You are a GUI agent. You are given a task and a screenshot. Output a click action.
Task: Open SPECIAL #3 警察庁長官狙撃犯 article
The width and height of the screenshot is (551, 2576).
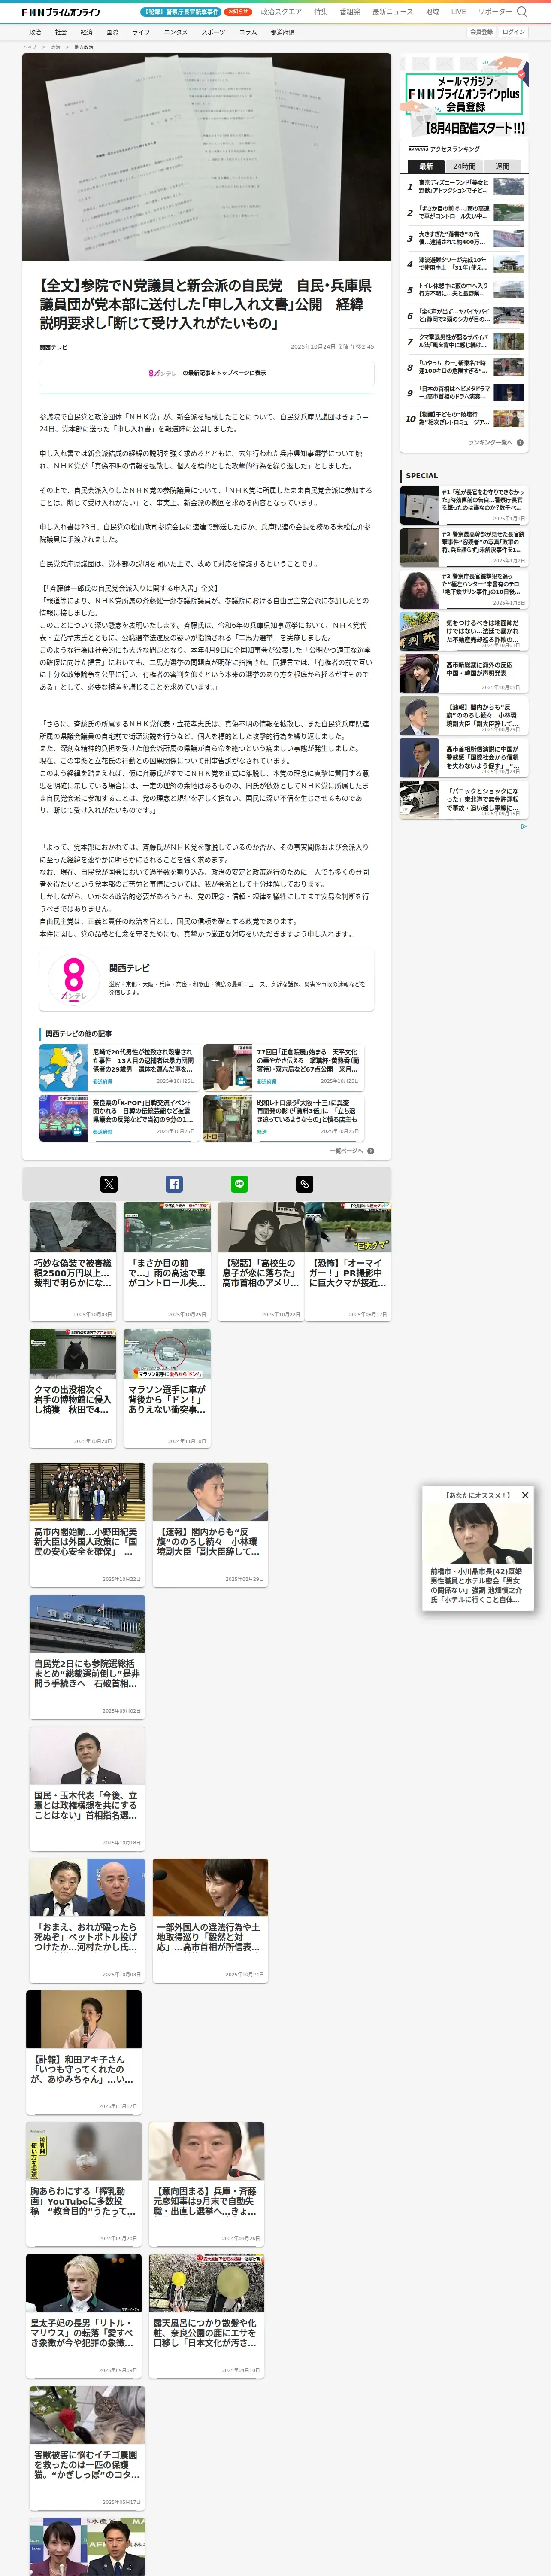pyautogui.click(x=464, y=589)
